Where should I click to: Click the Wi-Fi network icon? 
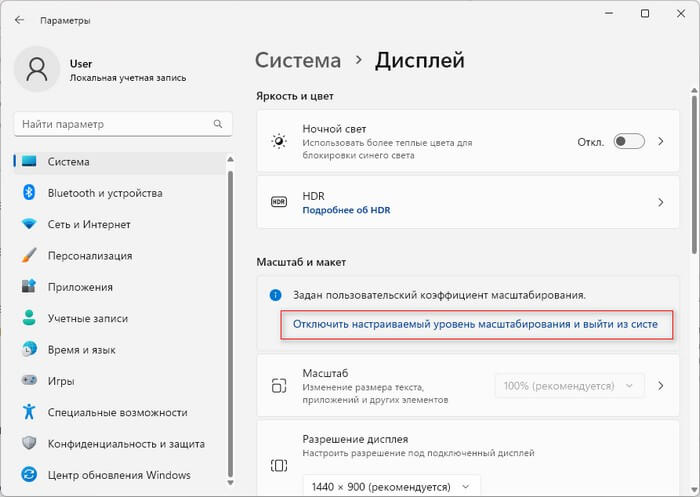pyautogui.click(x=29, y=224)
